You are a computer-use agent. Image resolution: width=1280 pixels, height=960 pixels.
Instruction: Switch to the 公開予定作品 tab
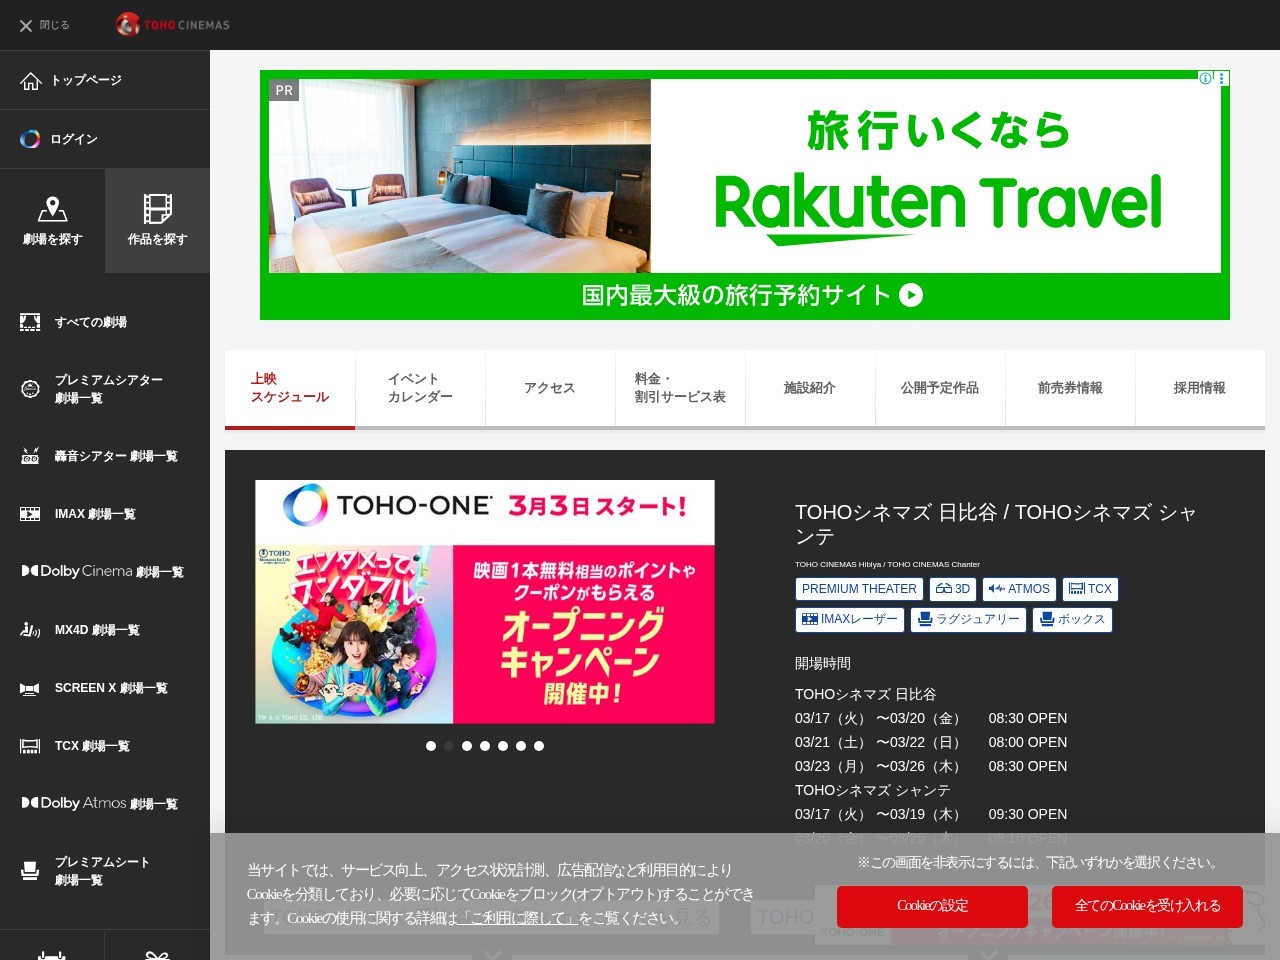pyautogui.click(x=940, y=388)
